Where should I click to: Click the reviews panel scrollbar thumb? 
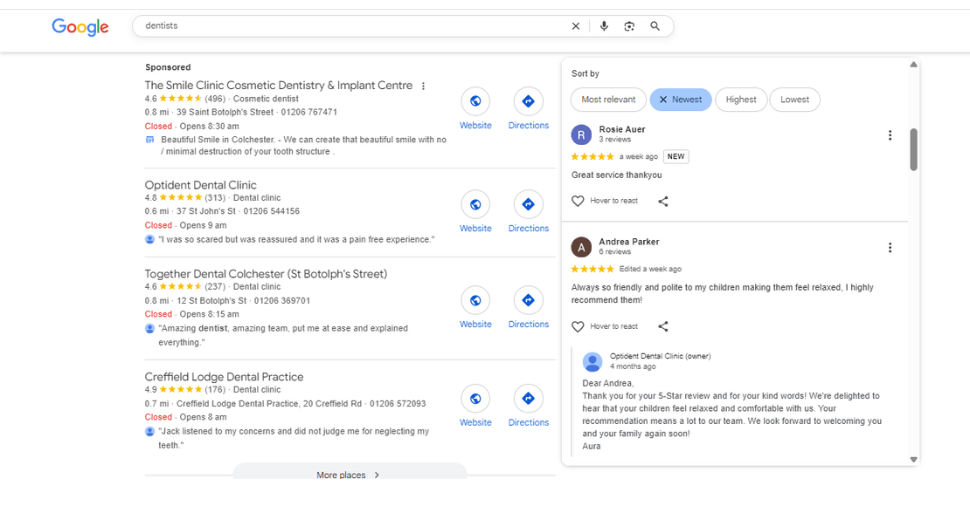913,149
